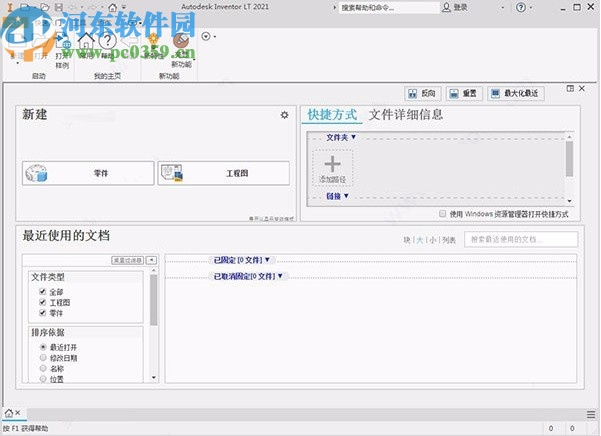Click the shortcuts panel vertical scrollbar thumb
Image resolution: width=601 pixels, height=436 pixels.
570,159
